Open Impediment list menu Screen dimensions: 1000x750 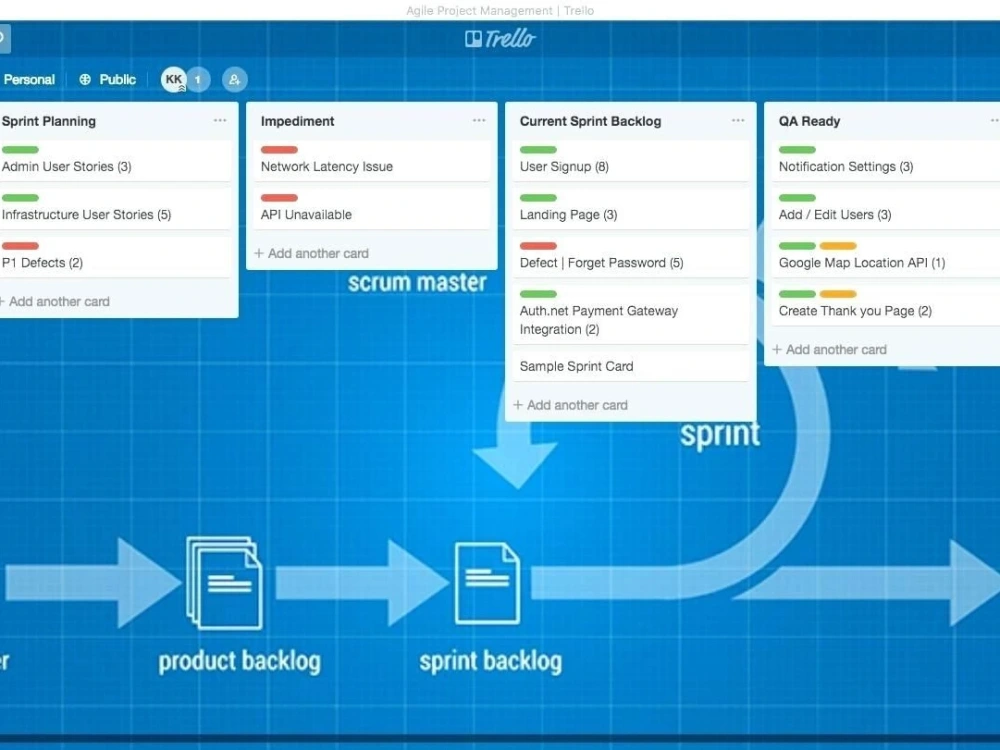click(x=478, y=120)
